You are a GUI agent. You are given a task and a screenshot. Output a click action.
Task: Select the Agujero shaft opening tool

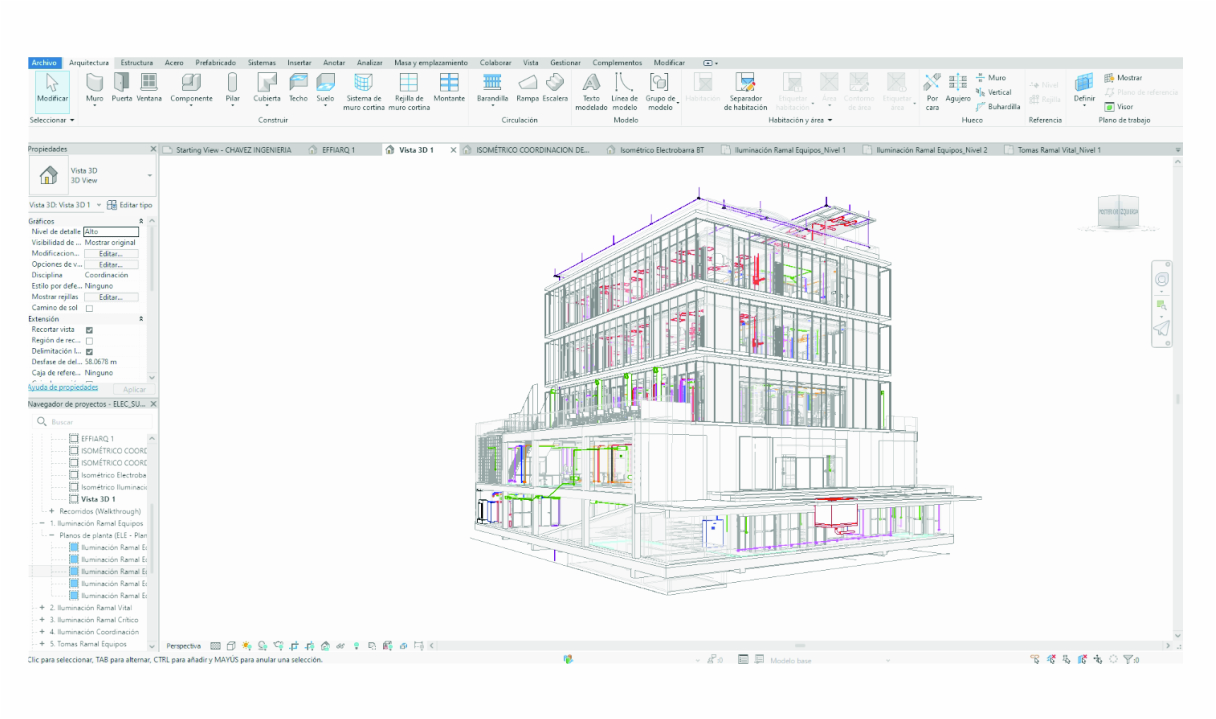point(958,87)
